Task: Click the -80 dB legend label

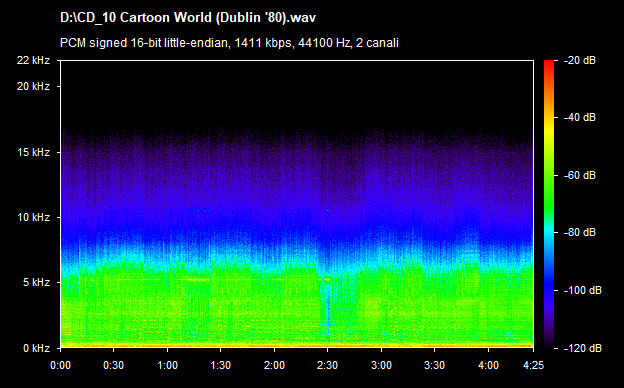Action: click(x=580, y=232)
